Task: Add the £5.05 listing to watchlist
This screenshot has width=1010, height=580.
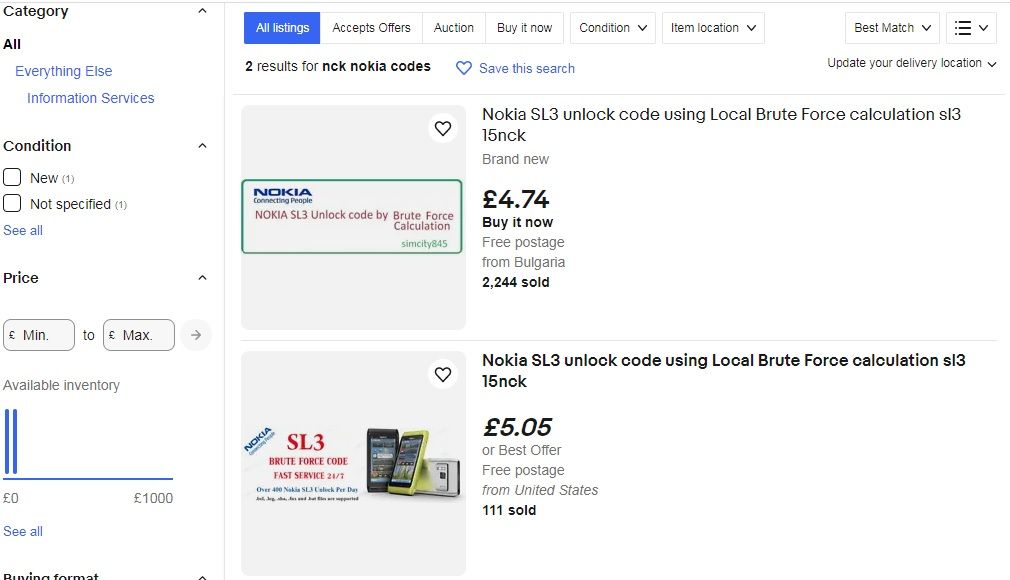Action: (x=443, y=374)
